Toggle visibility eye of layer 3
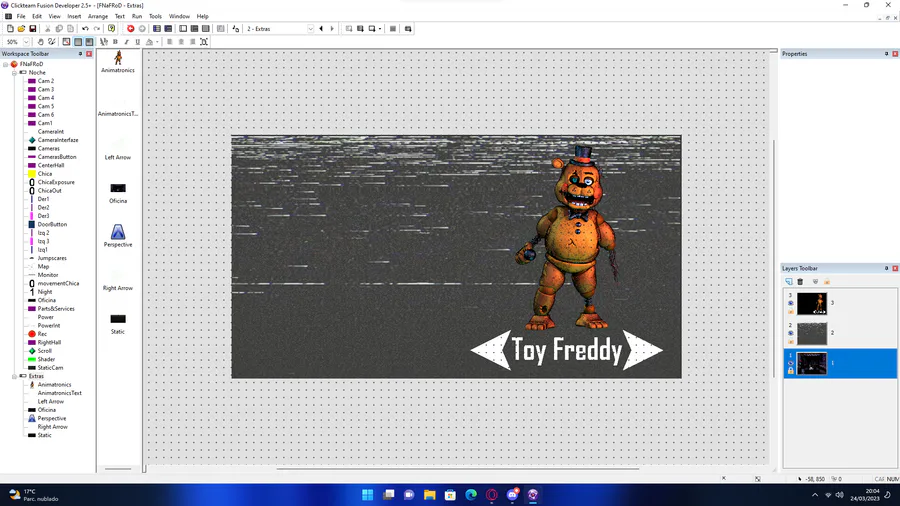This screenshot has width=900, height=506. 790,303
